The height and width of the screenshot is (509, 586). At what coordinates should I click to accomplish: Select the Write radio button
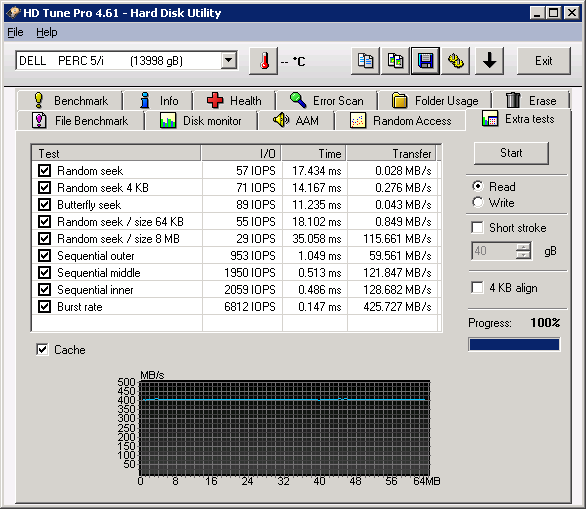point(478,203)
